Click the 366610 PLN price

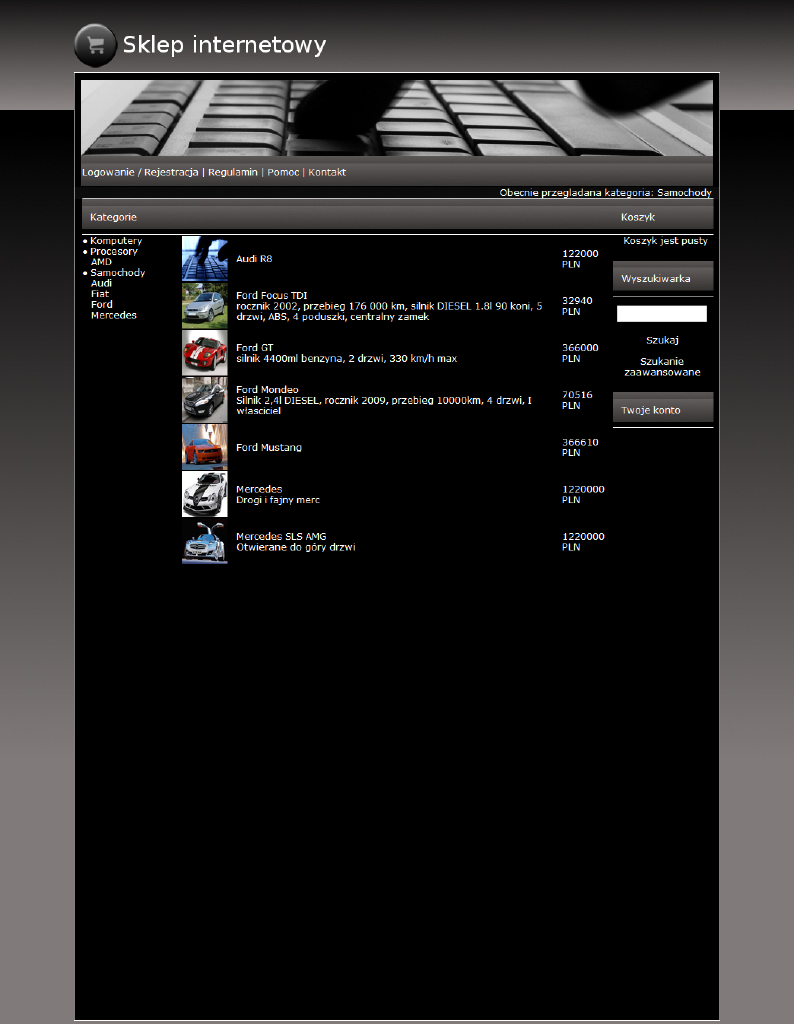(x=580, y=447)
